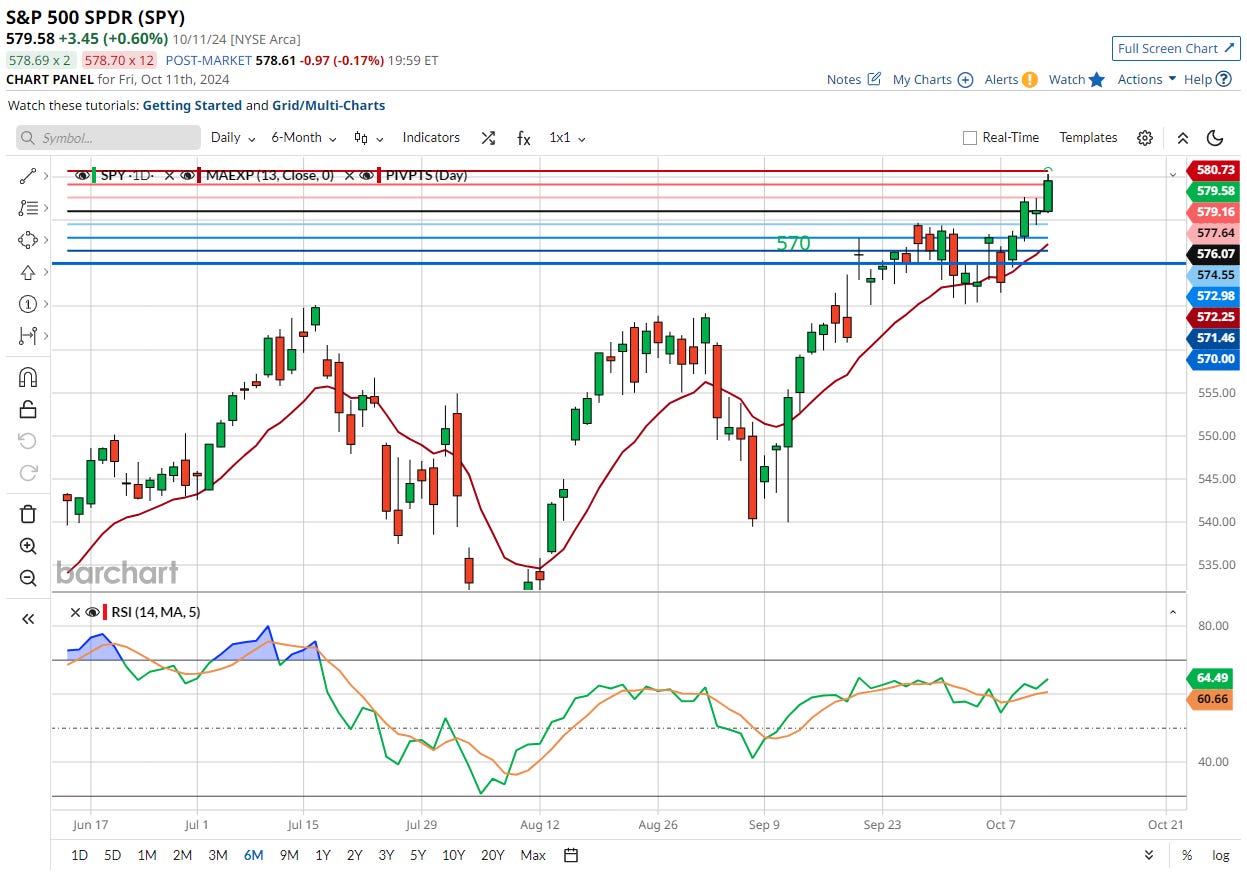Select the 3M range tab
Viewport: 1247px width, 878px height.
tap(217, 855)
